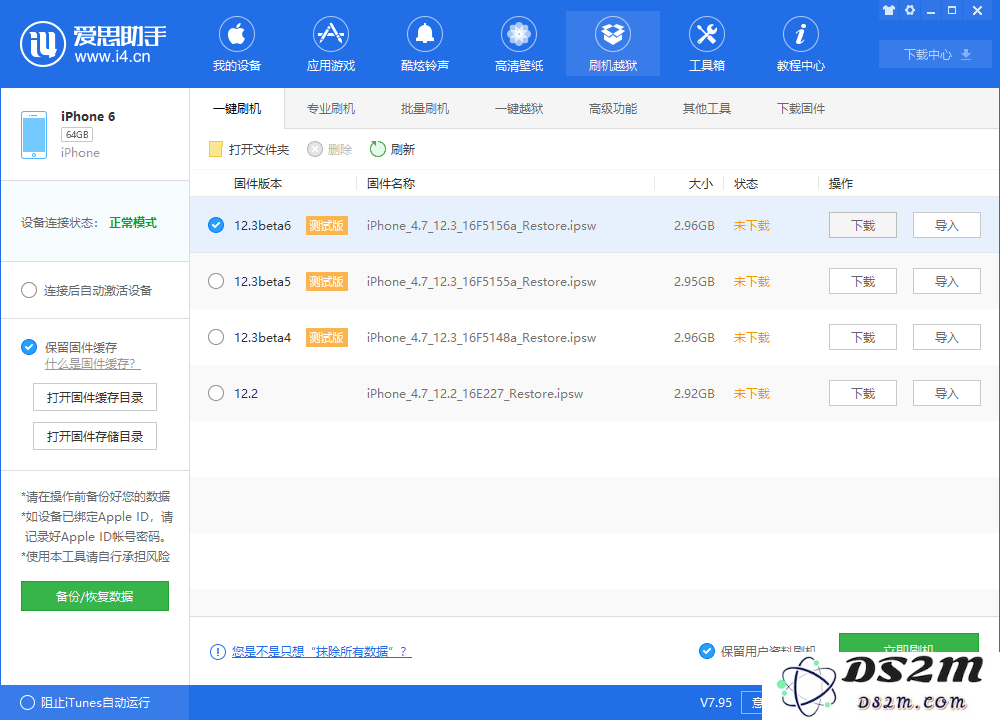Click the shirt skin icon in title bar
This screenshot has width=1000, height=720.
[888, 10]
